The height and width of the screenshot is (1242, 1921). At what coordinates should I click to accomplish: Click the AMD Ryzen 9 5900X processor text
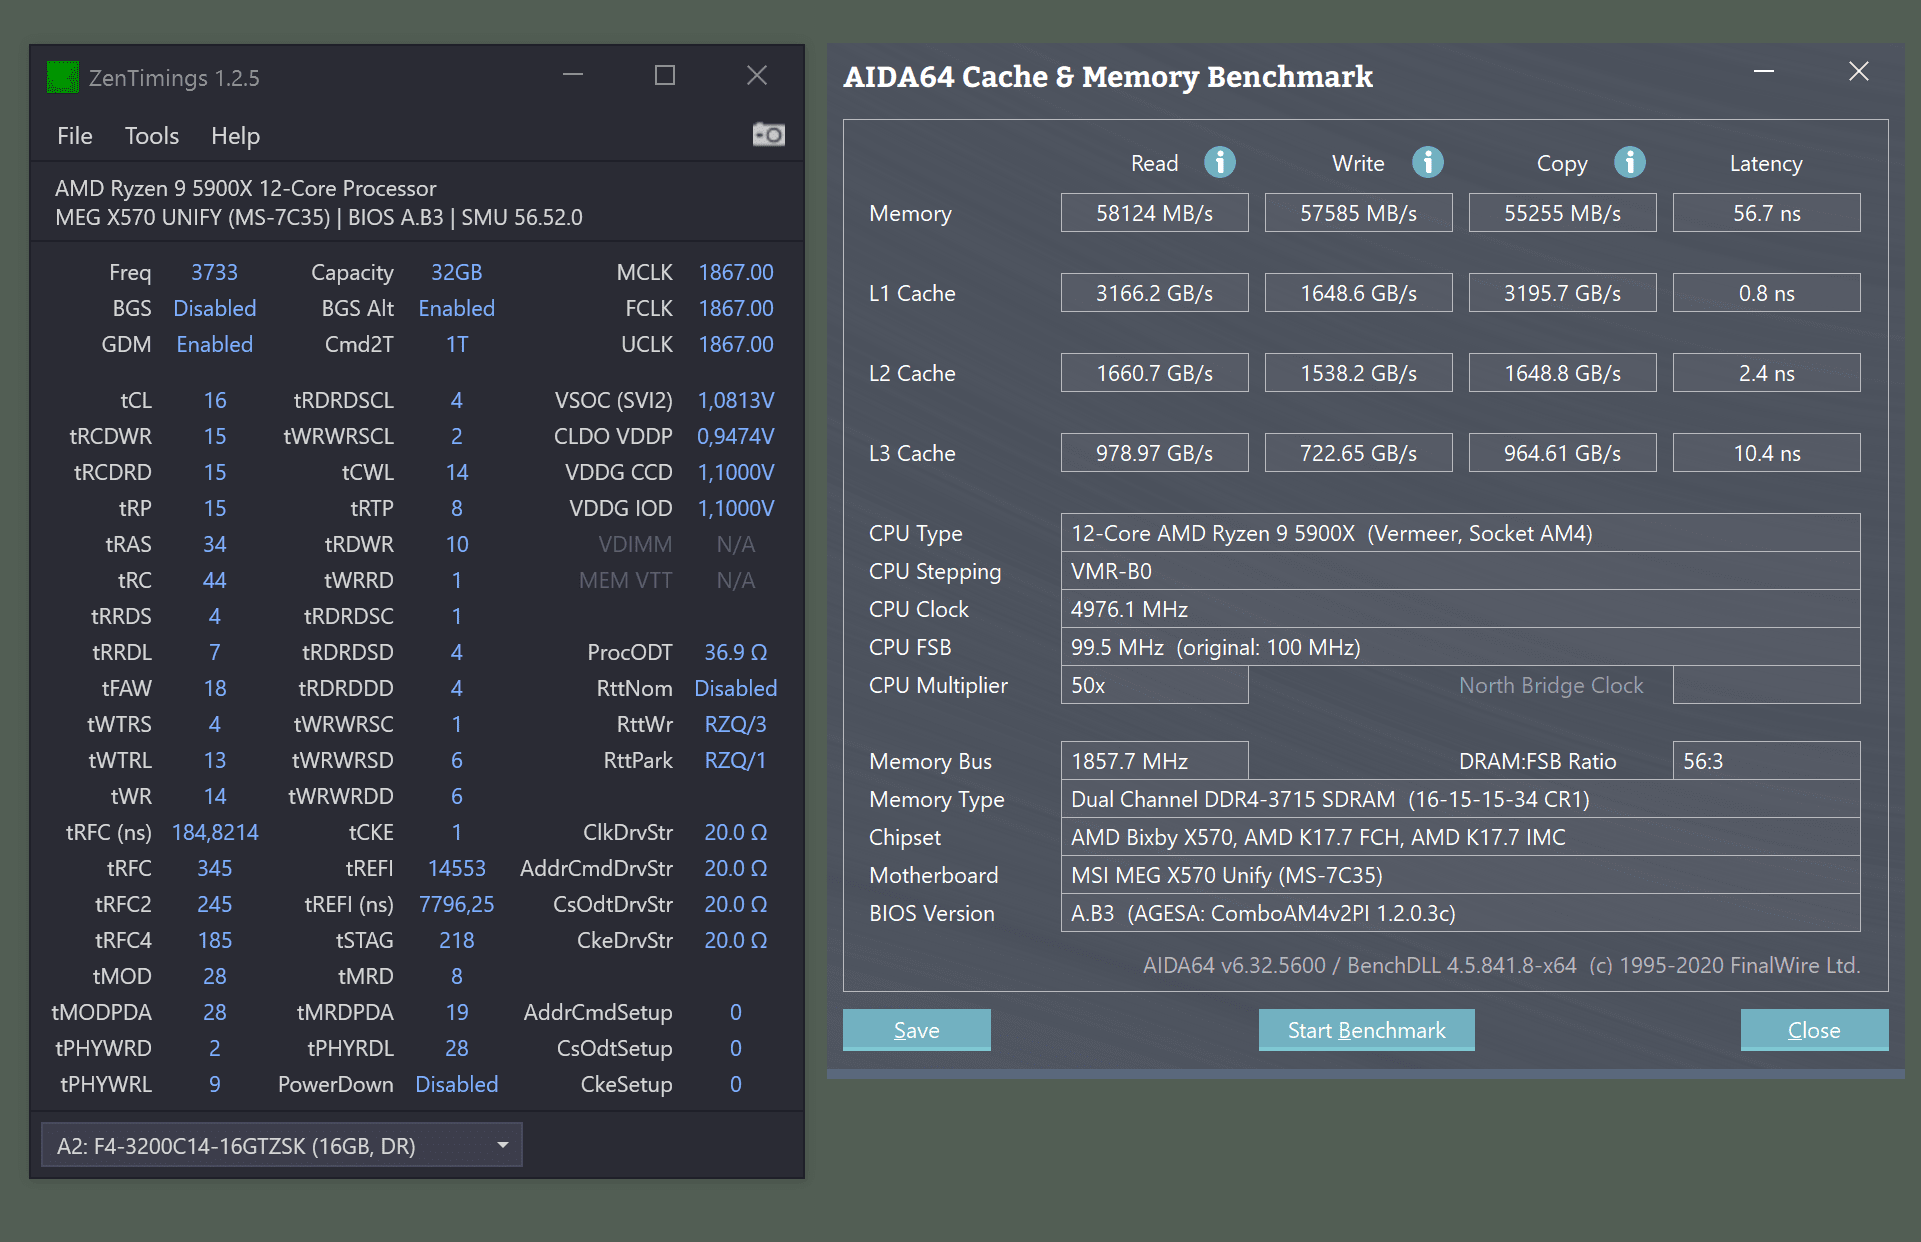(x=246, y=188)
